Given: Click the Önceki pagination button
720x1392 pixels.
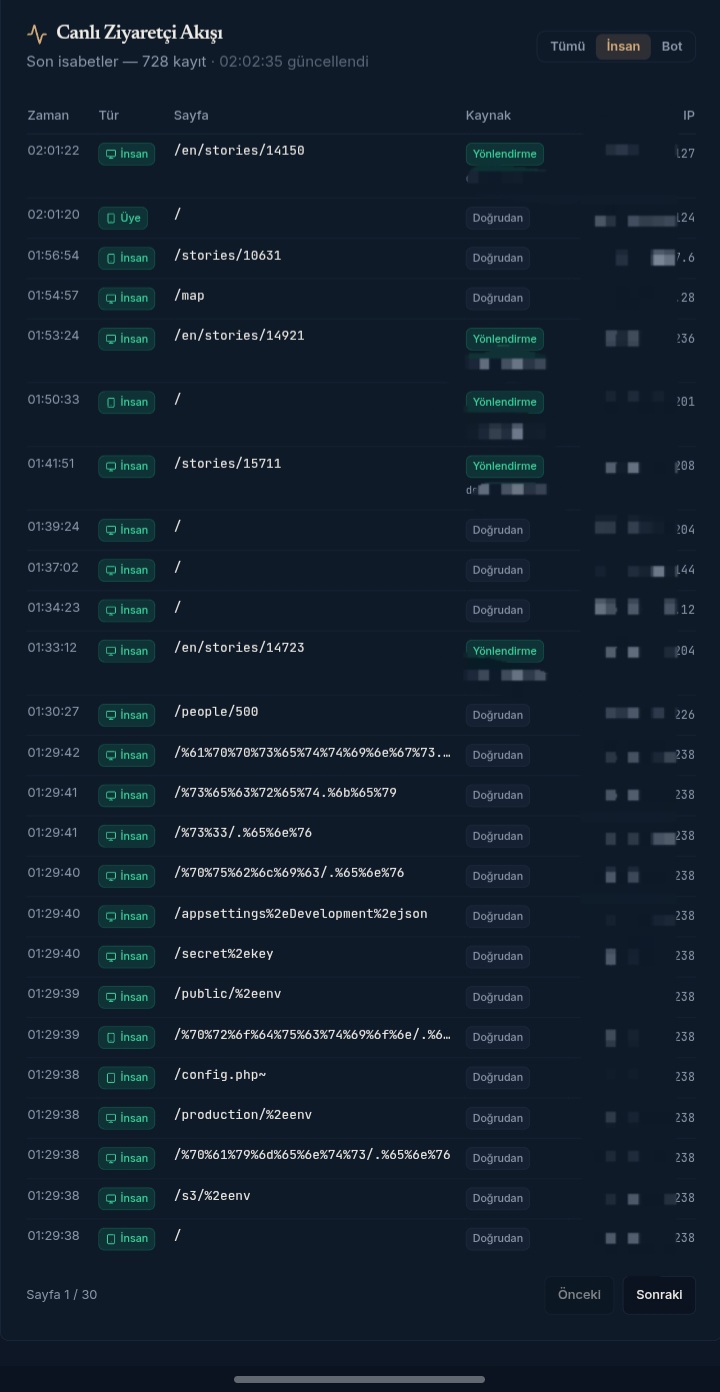Looking at the screenshot, I should pyautogui.click(x=579, y=1295).
